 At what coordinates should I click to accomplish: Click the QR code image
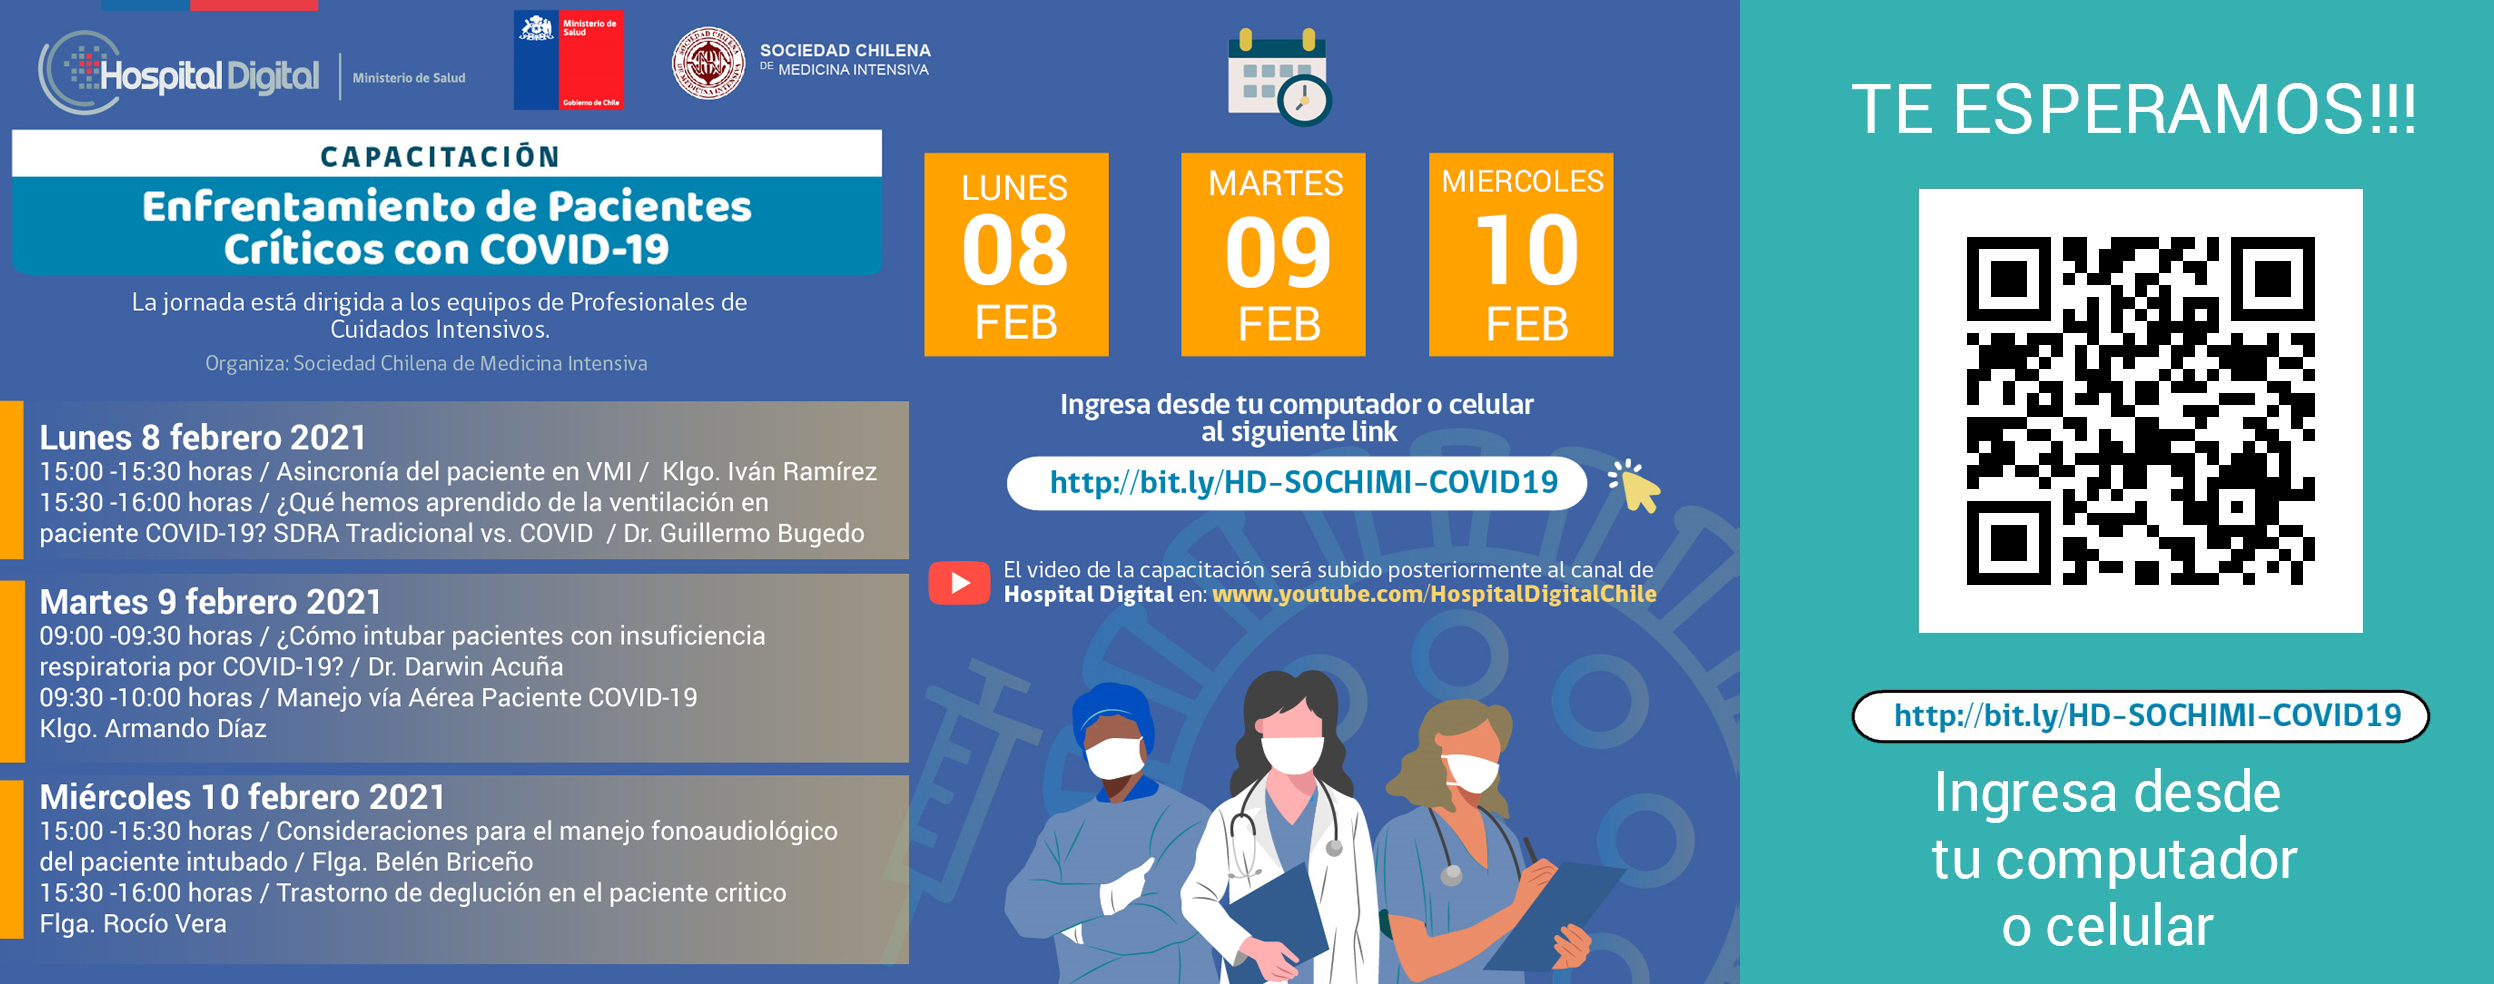(x=2140, y=411)
